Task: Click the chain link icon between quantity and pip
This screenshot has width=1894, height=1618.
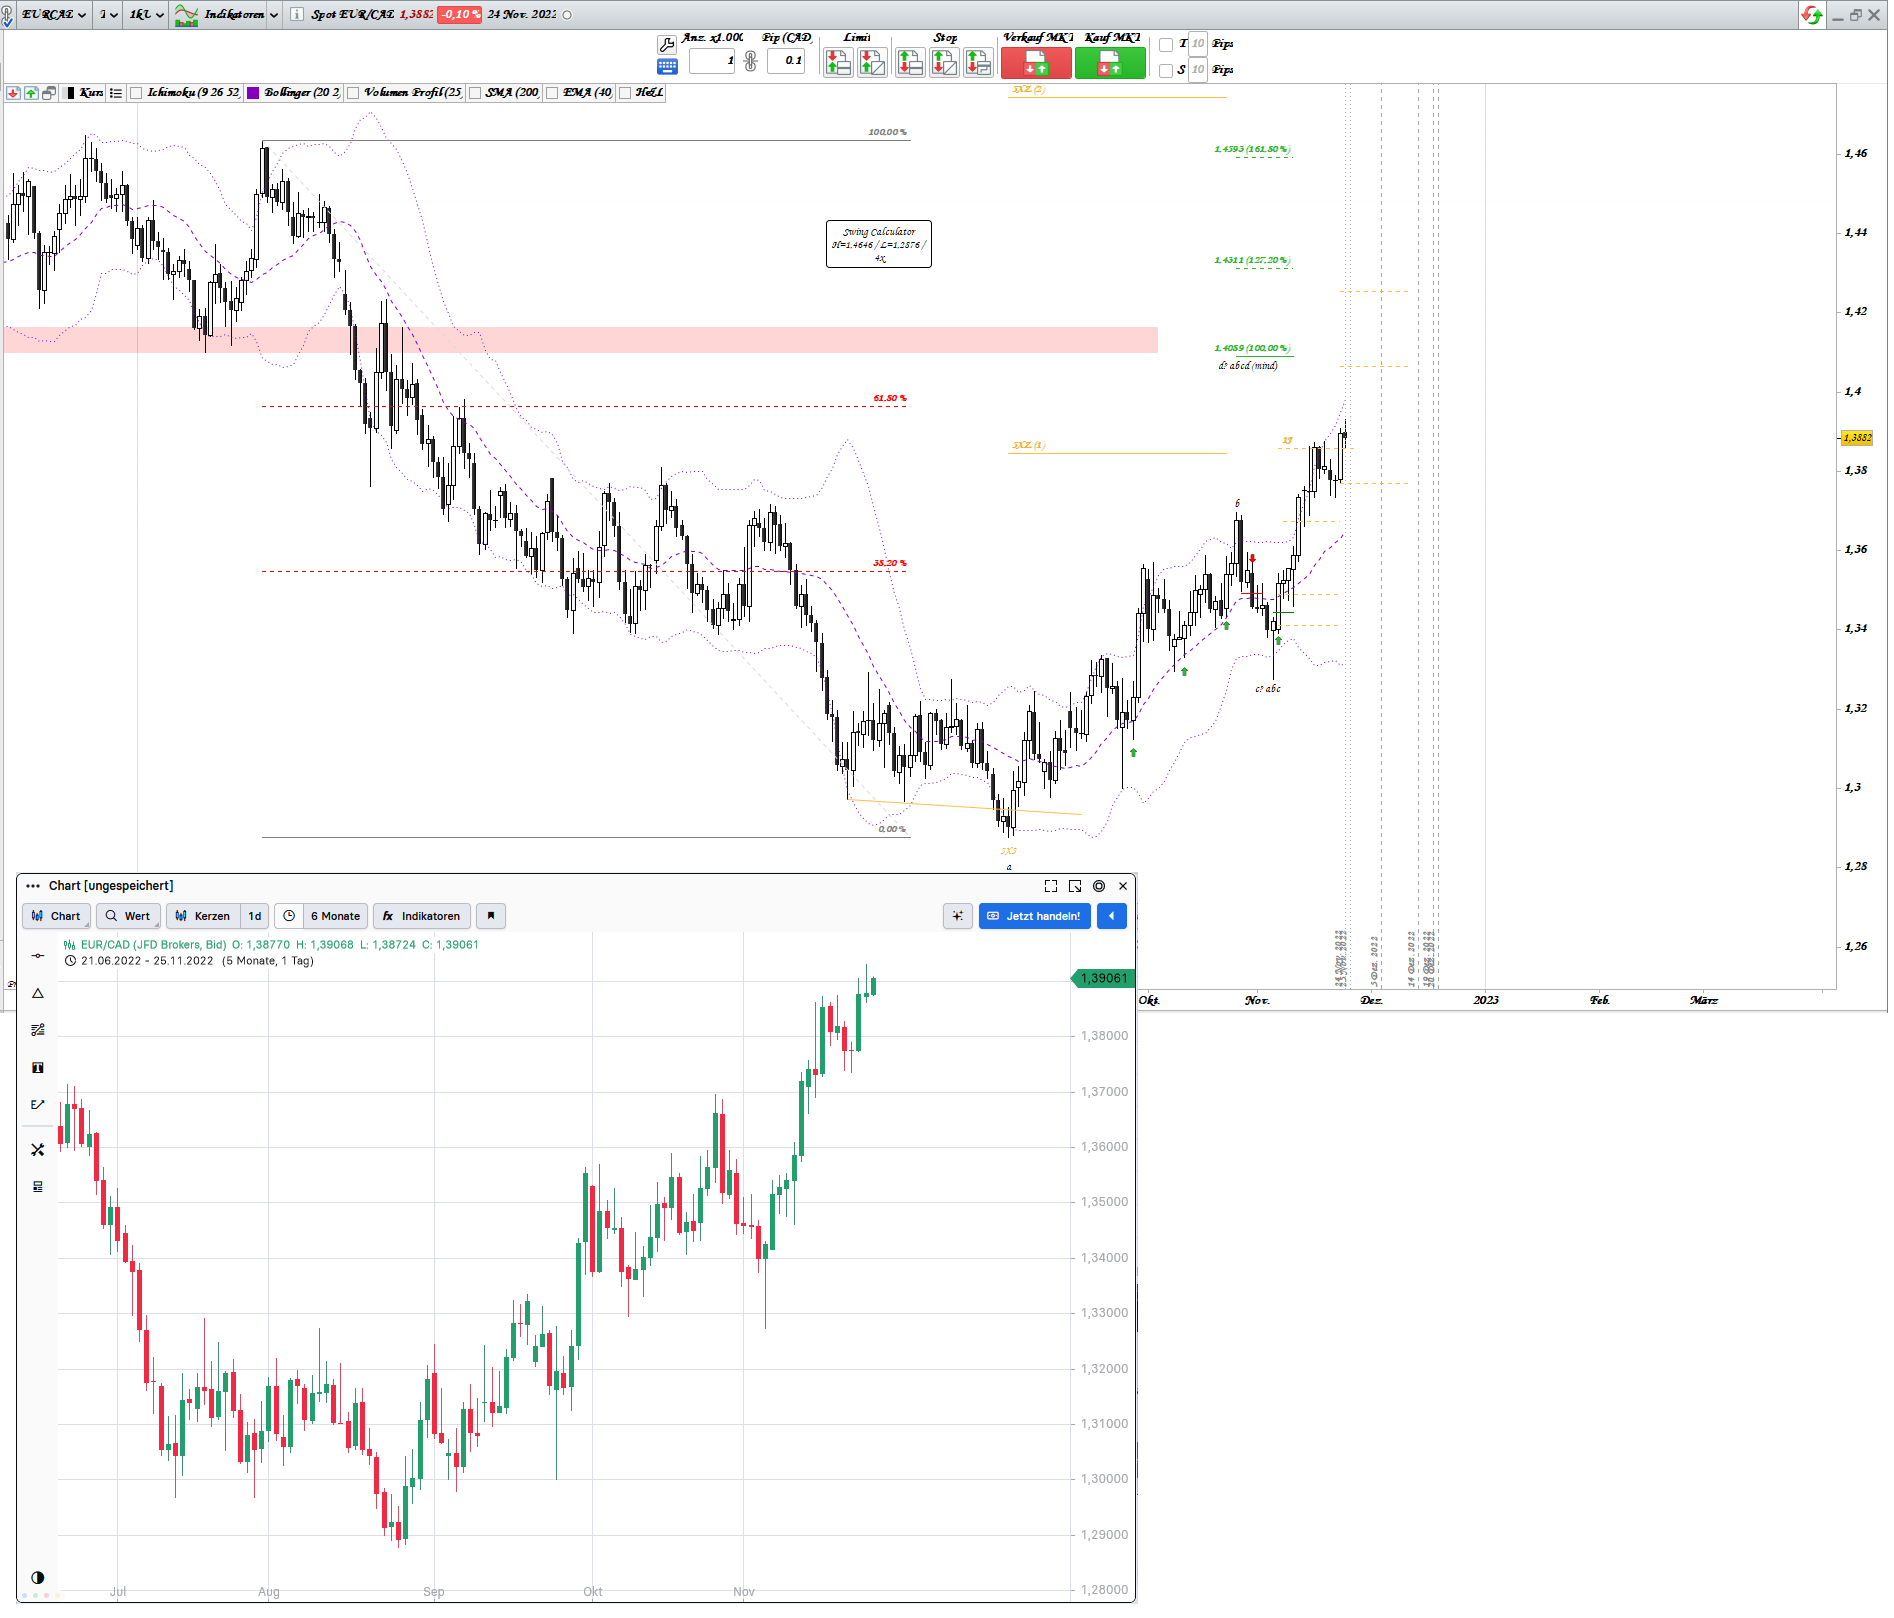Action: (751, 61)
